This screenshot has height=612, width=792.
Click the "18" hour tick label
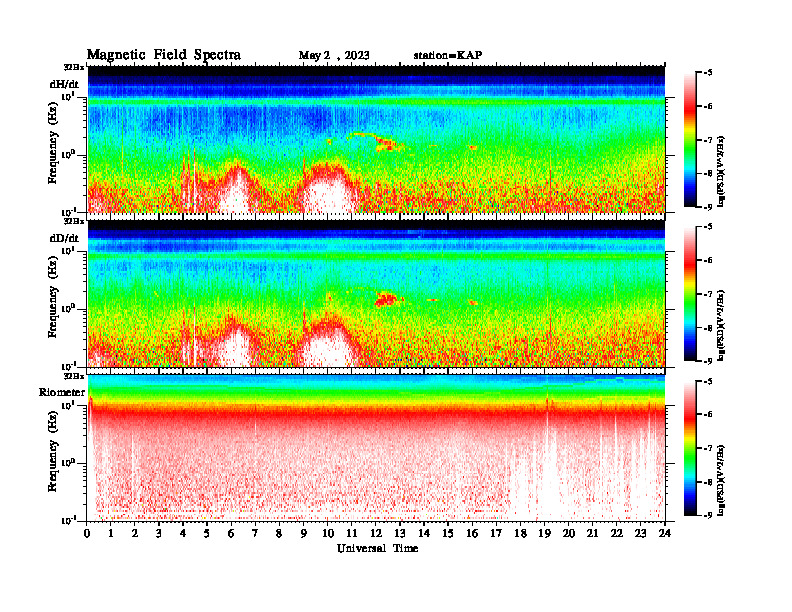[520, 534]
